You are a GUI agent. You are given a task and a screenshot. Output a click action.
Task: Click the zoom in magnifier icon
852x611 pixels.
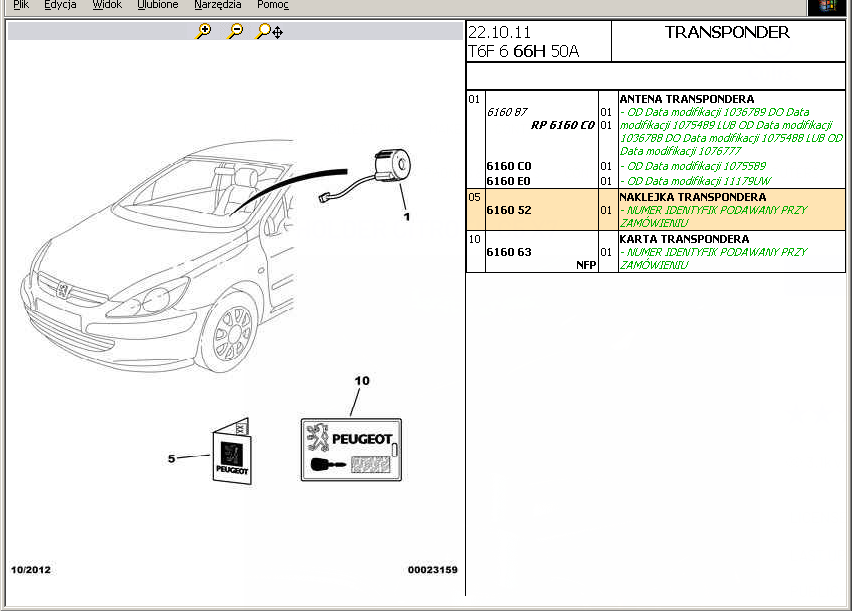(x=203, y=32)
